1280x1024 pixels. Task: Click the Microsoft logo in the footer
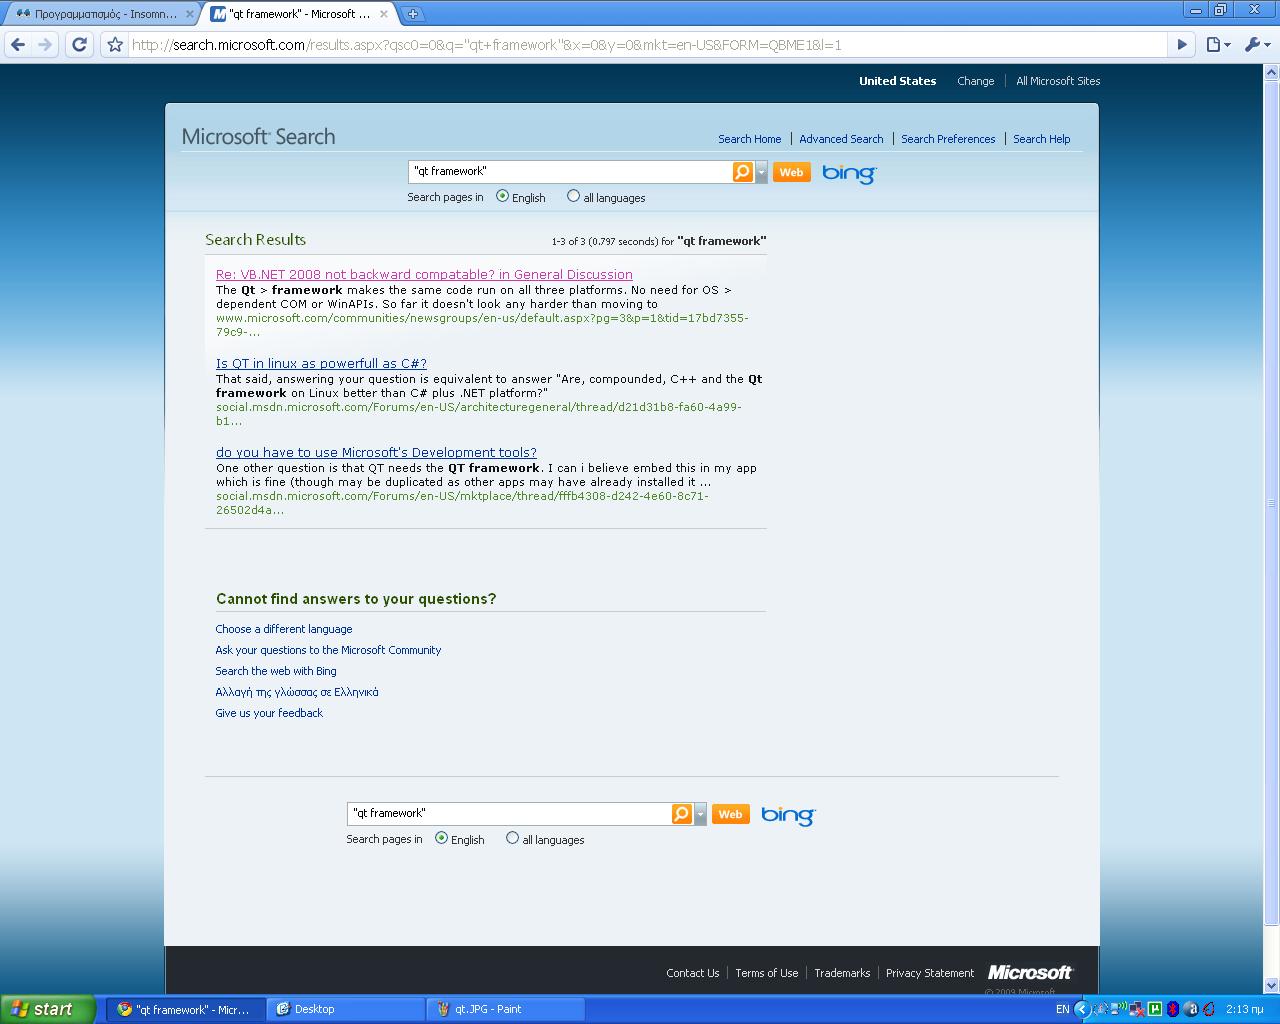[x=1030, y=972]
